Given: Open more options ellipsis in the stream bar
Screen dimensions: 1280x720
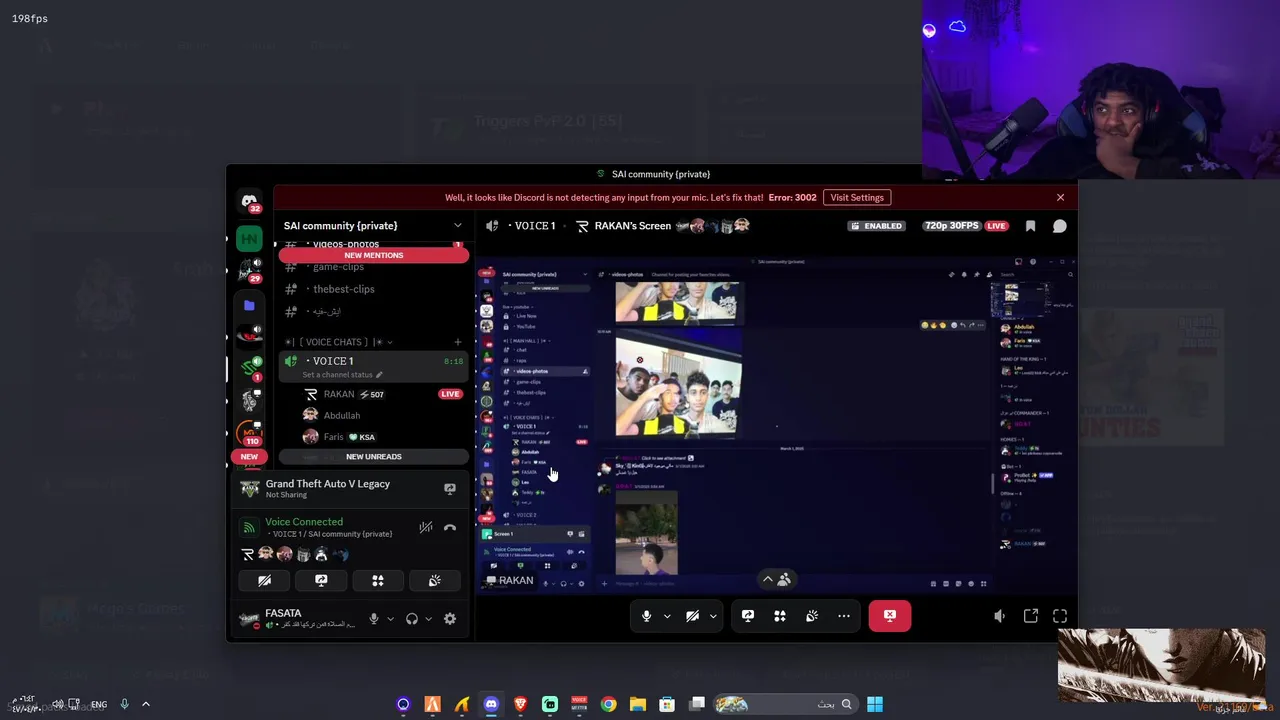Looking at the screenshot, I should point(844,616).
